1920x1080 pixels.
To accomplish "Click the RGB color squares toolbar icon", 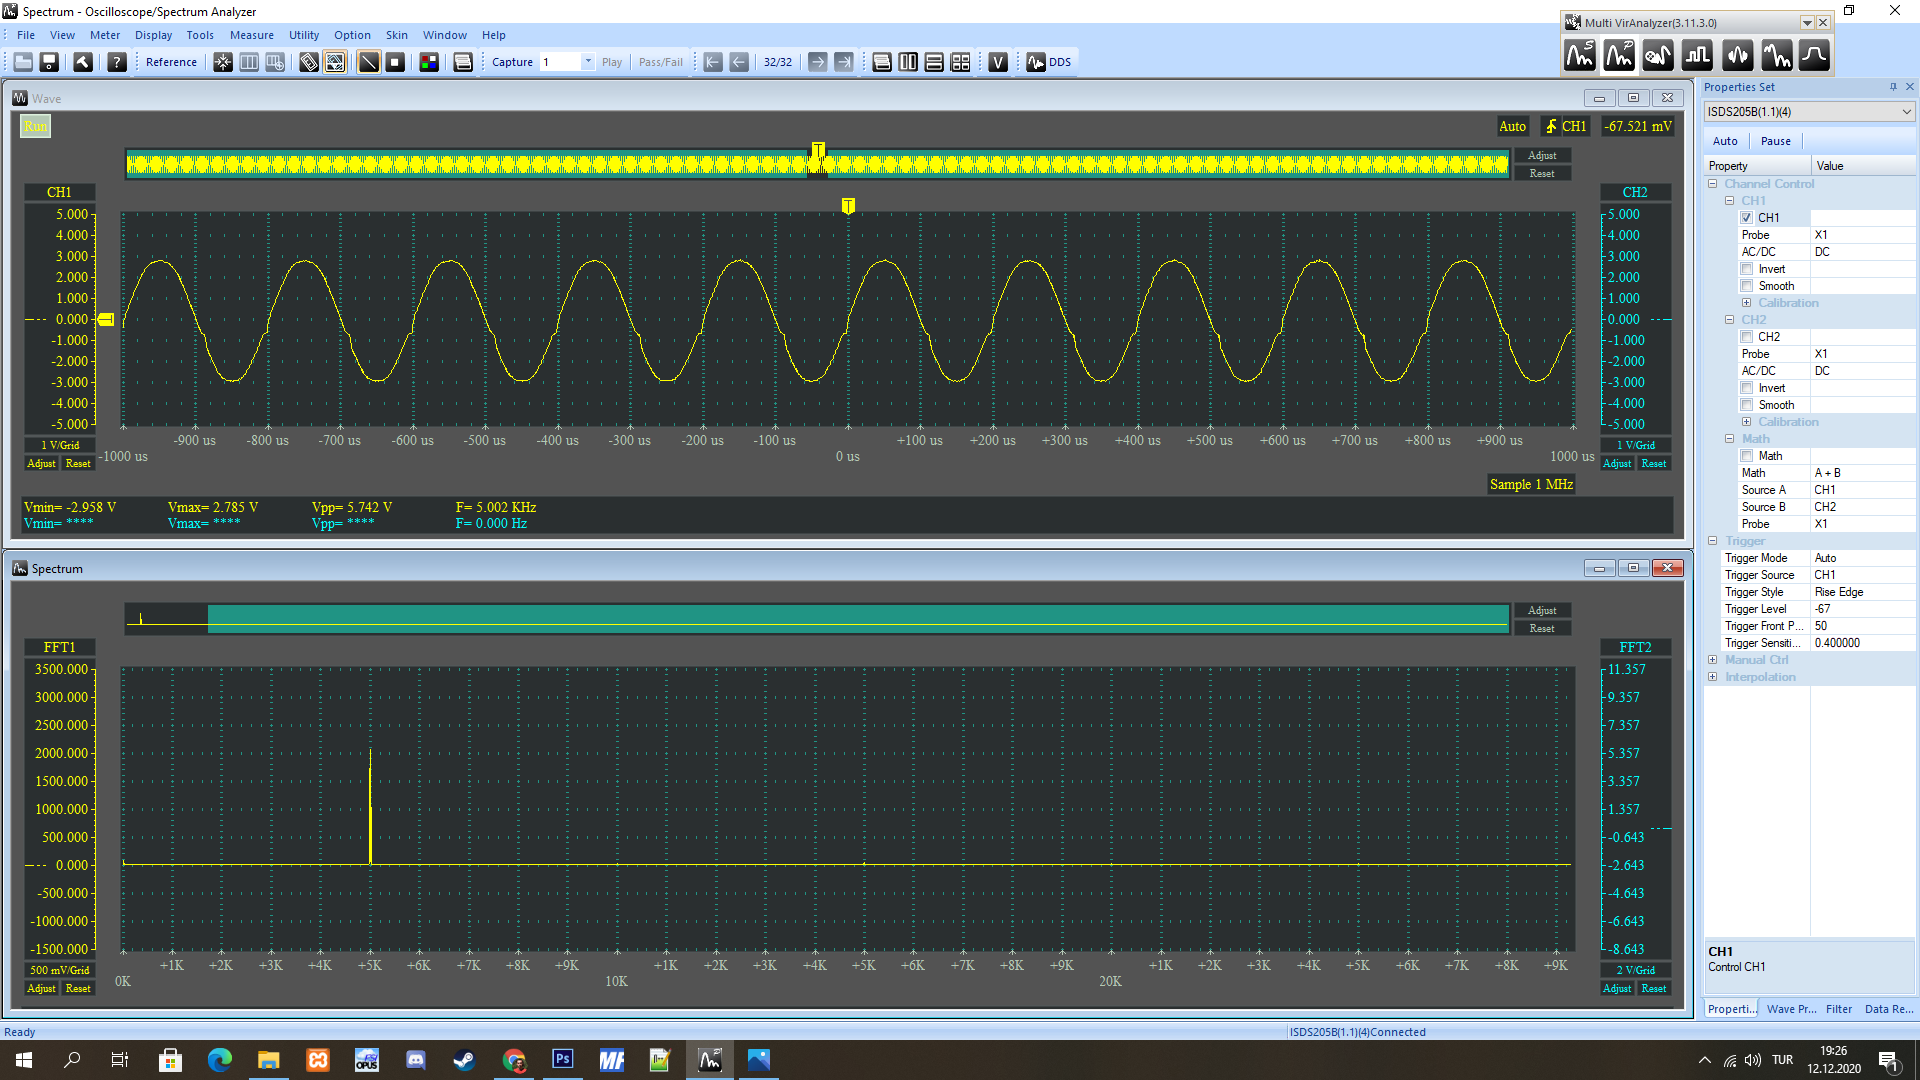I will tap(429, 62).
